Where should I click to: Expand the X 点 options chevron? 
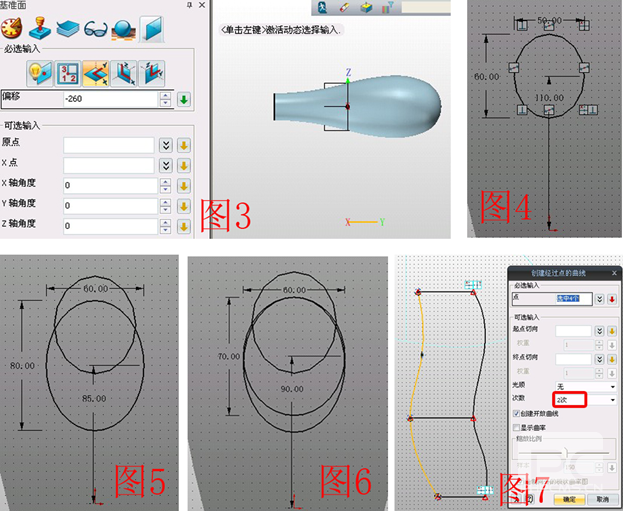tap(167, 165)
